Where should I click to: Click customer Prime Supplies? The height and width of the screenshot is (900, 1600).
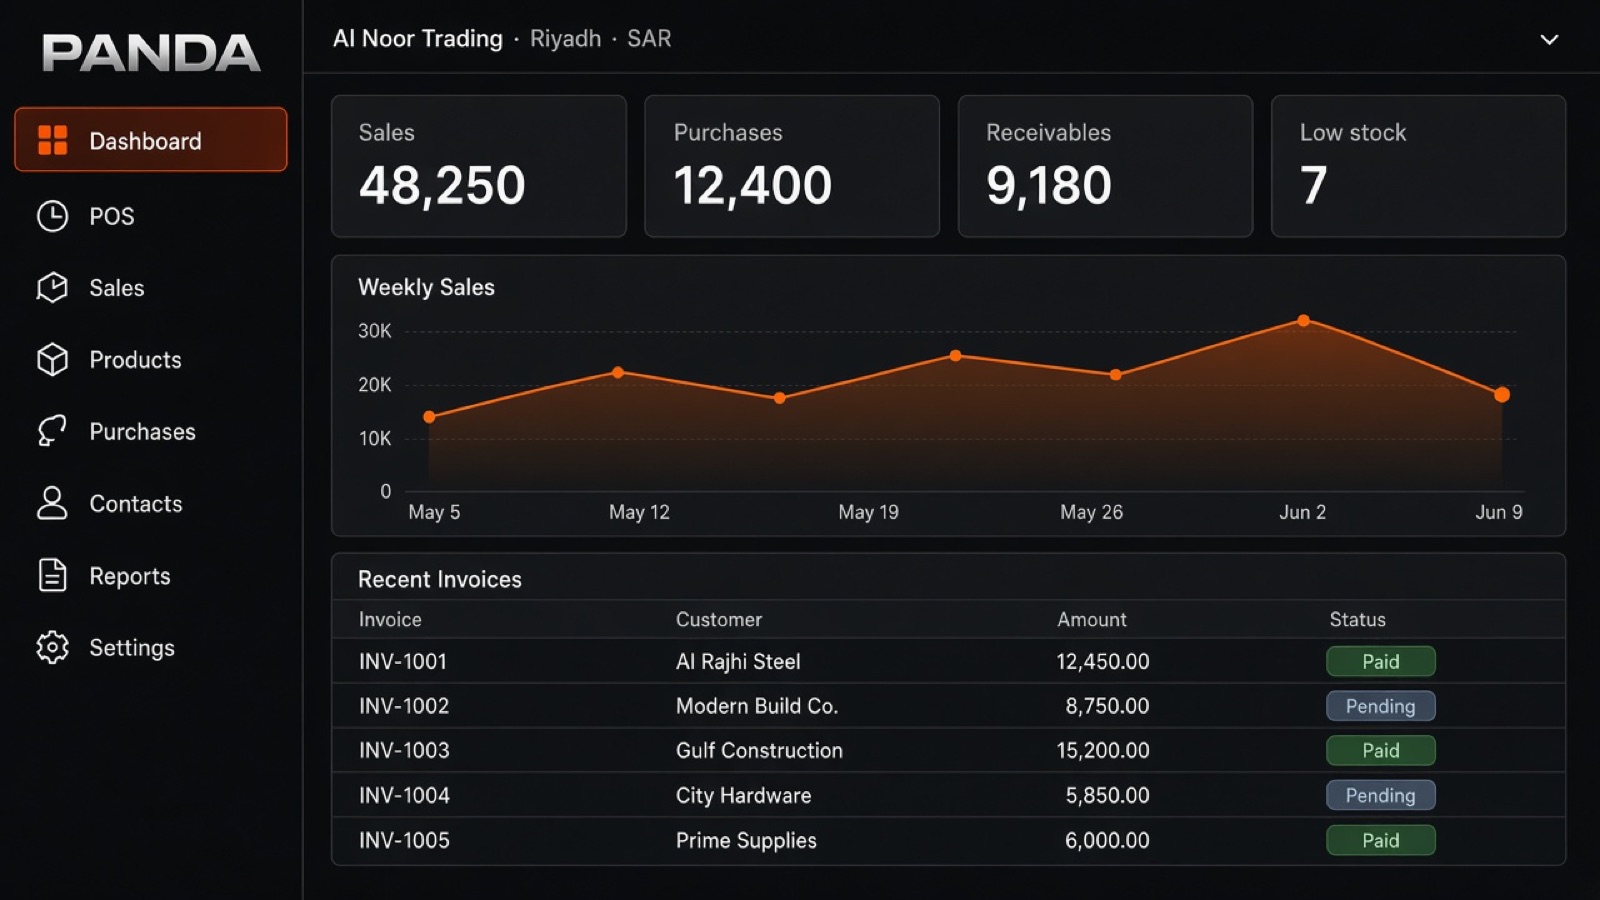tap(746, 841)
